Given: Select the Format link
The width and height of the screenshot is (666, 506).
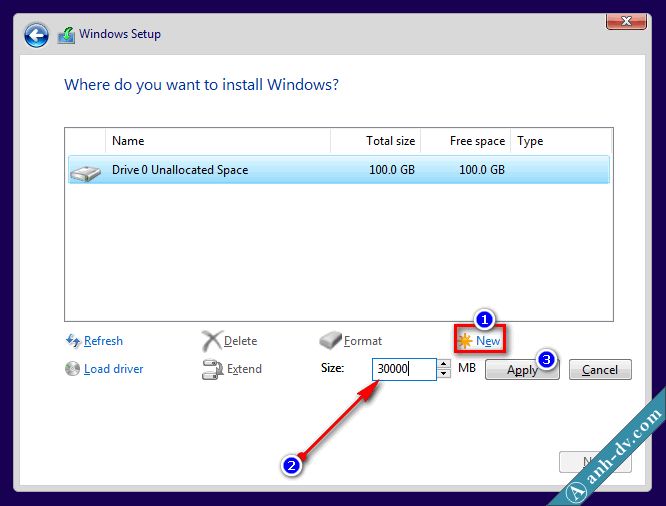Looking at the screenshot, I should (363, 341).
